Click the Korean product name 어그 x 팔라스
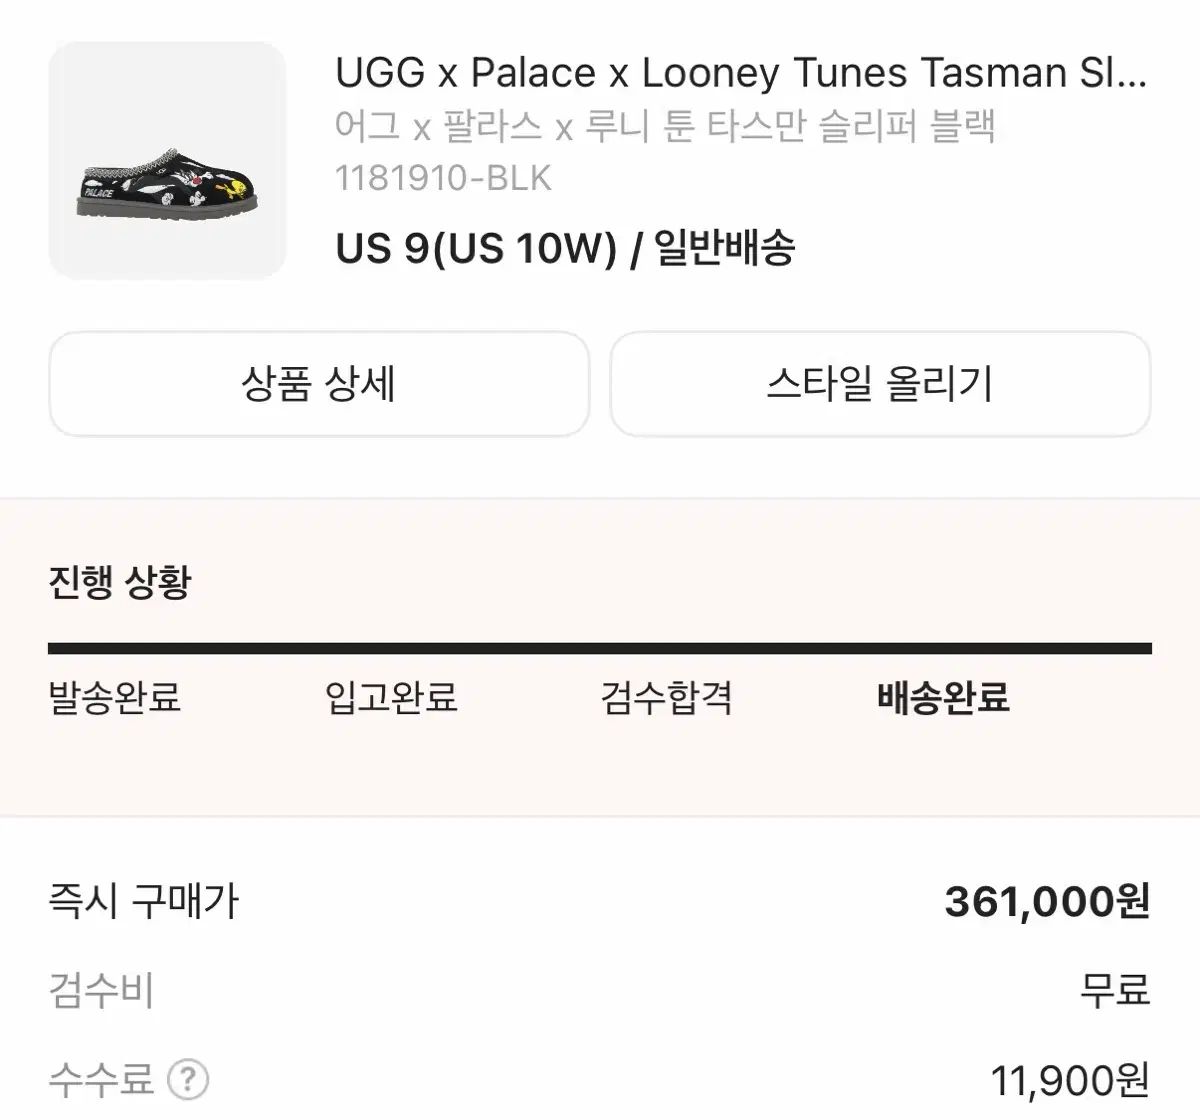1200x1120 pixels. point(665,127)
